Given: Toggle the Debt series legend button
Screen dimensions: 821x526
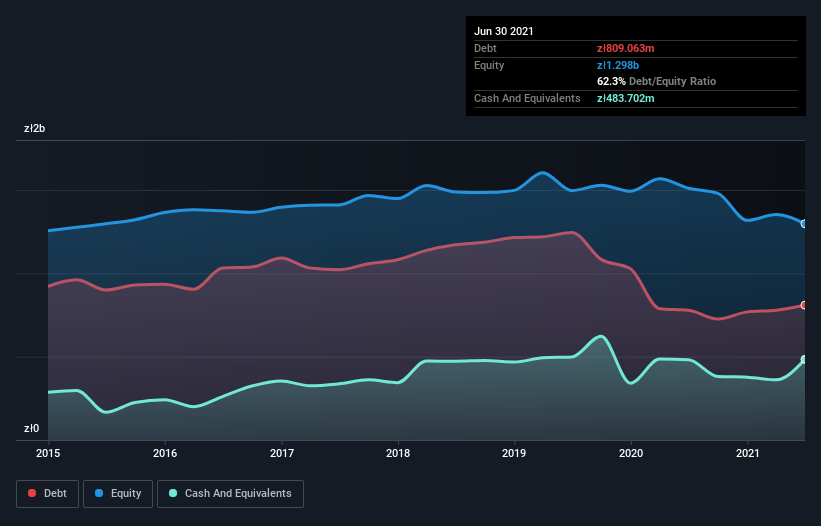Looking at the screenshot, I should coord(47,494).
